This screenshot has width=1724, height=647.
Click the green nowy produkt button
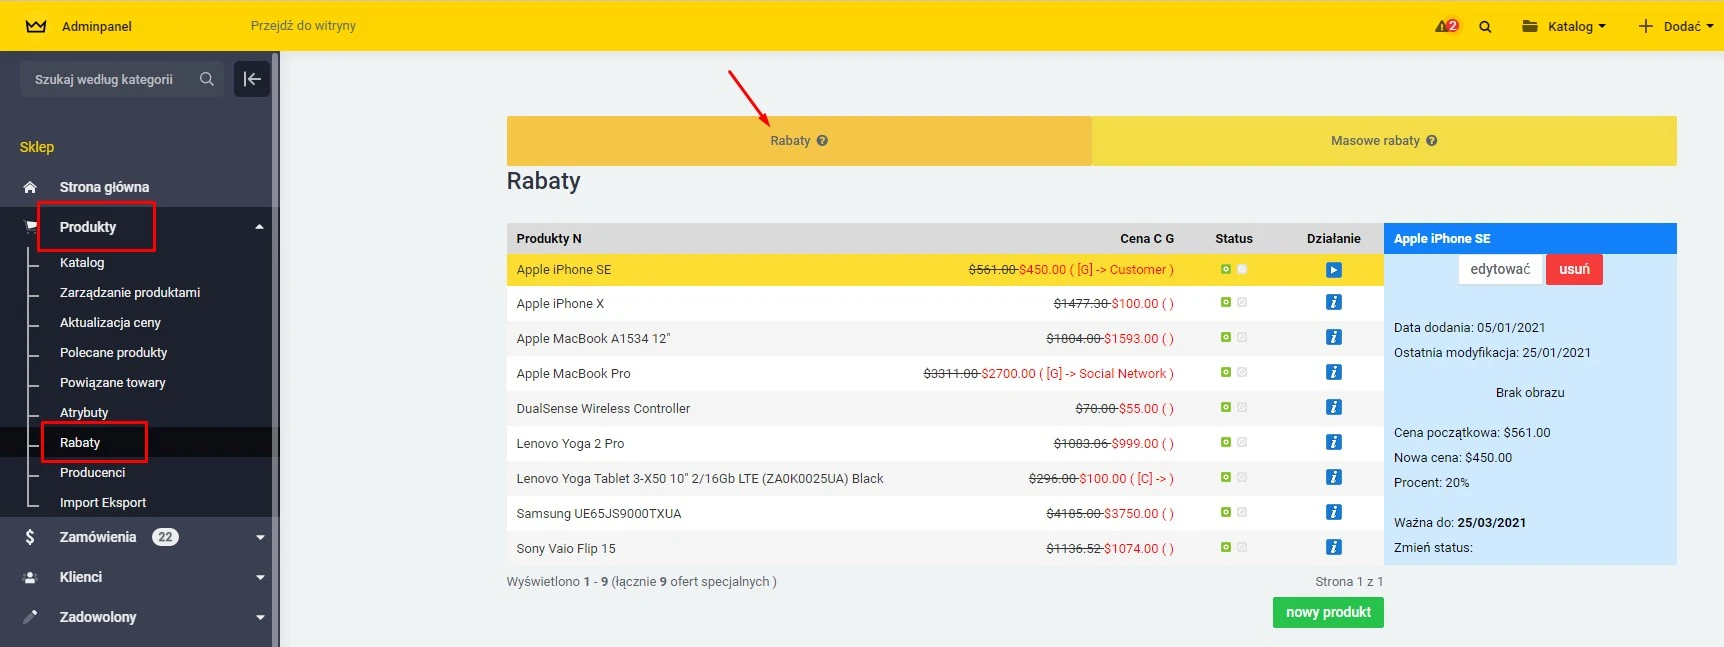coord(1328,612)
